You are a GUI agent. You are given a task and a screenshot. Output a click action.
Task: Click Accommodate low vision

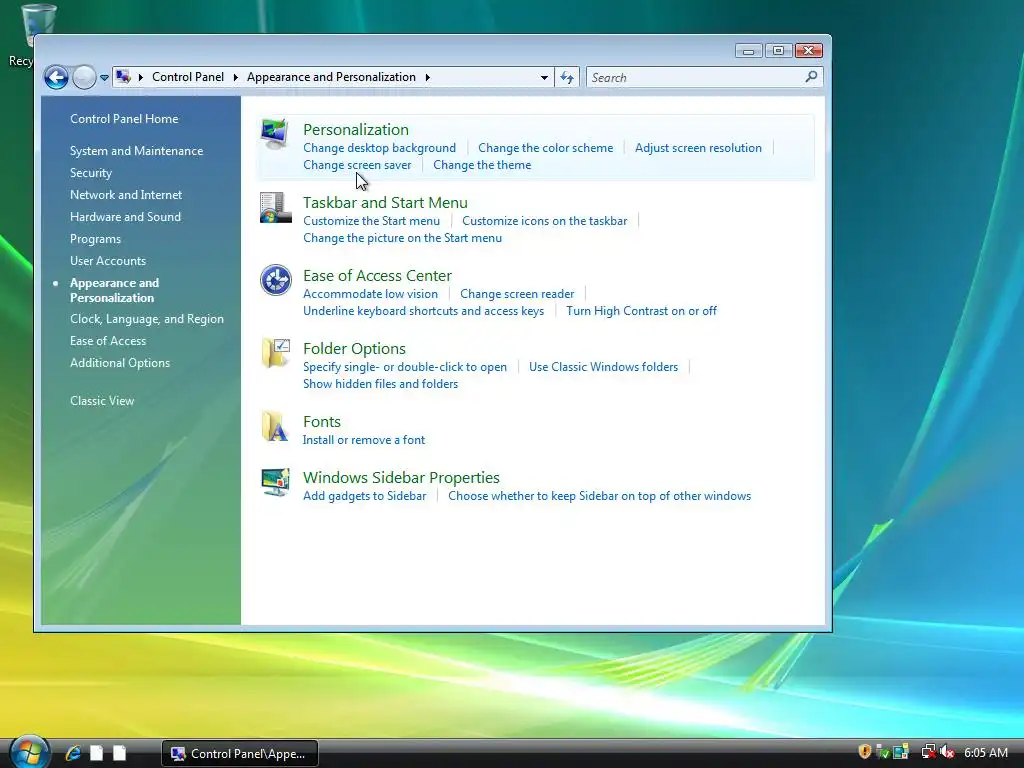(x=370, y=294)
